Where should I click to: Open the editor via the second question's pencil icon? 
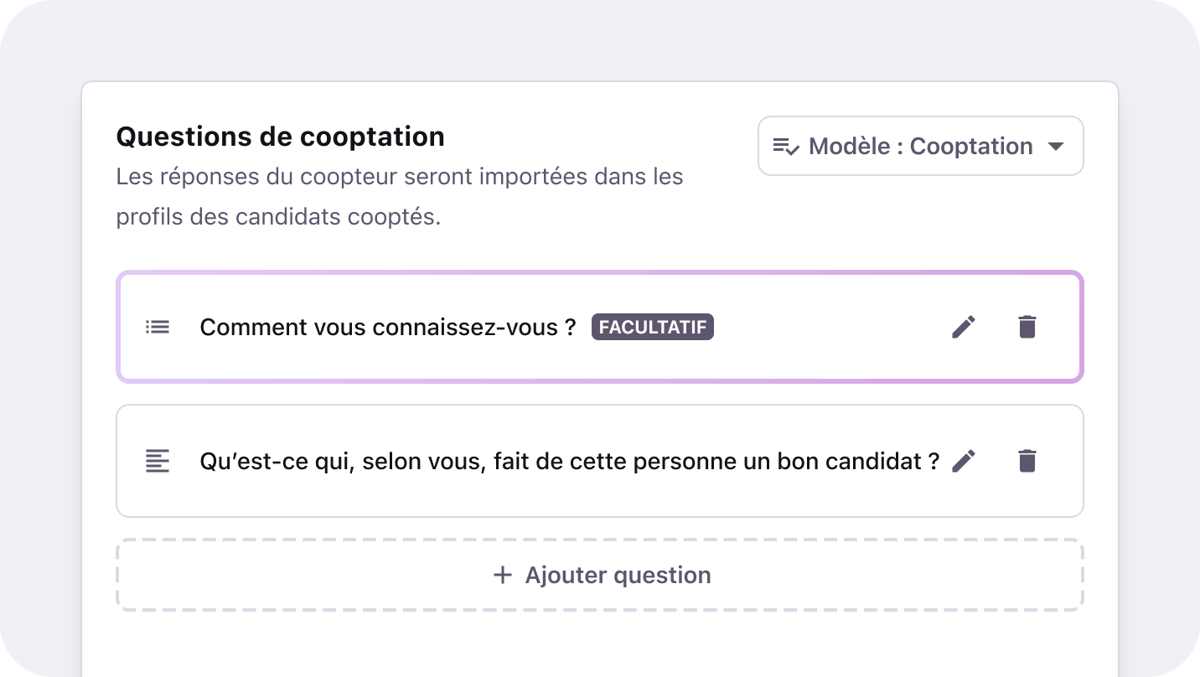[963, 461]
